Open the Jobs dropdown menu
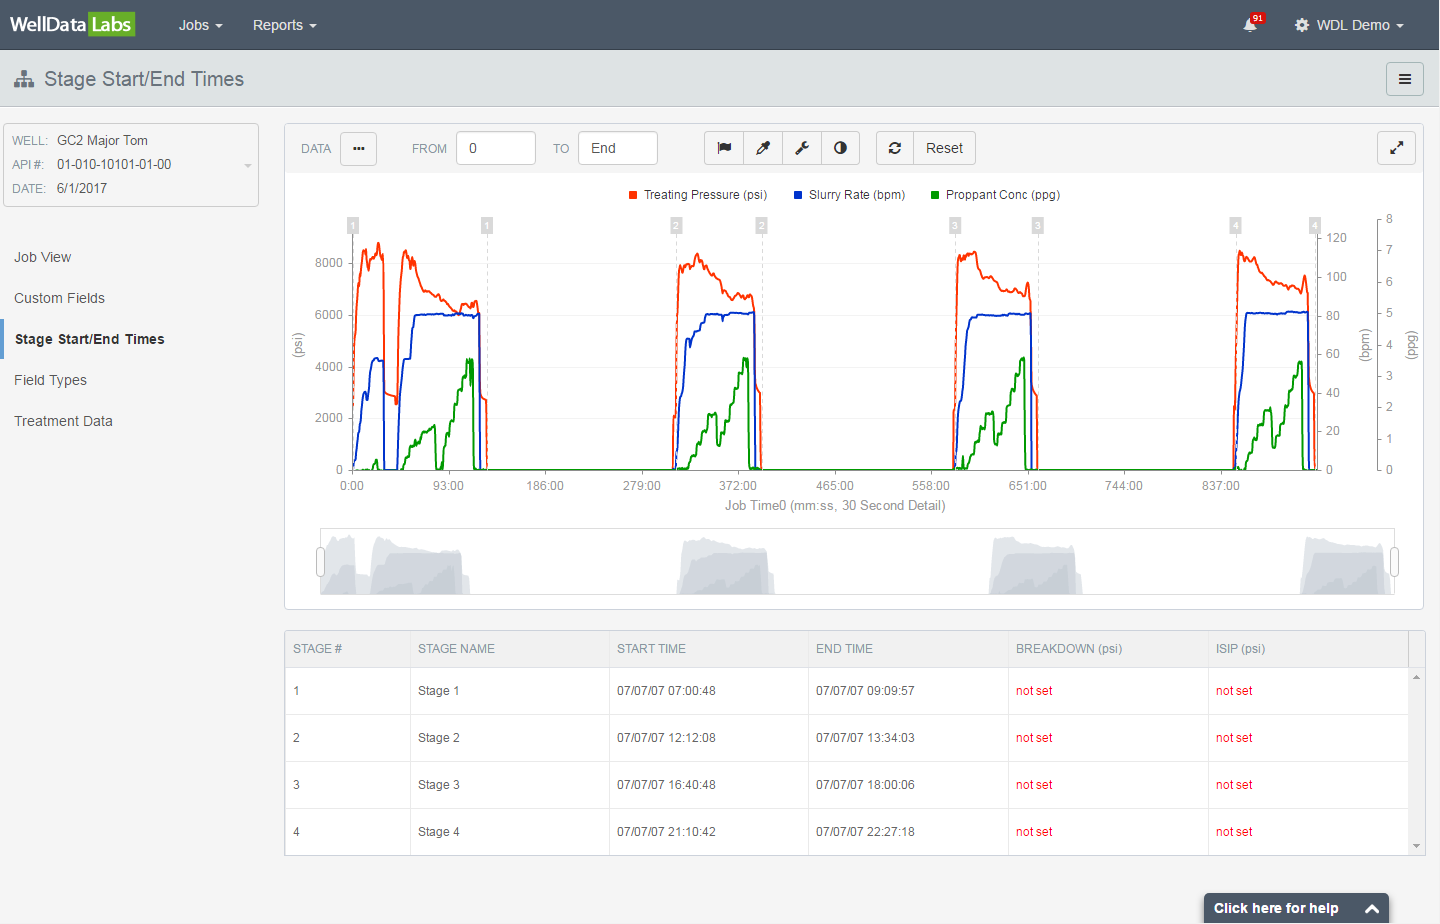Image resolution: width=1440 pixels, height=924 pixels. pyautogui.click(x=200, y=25)
